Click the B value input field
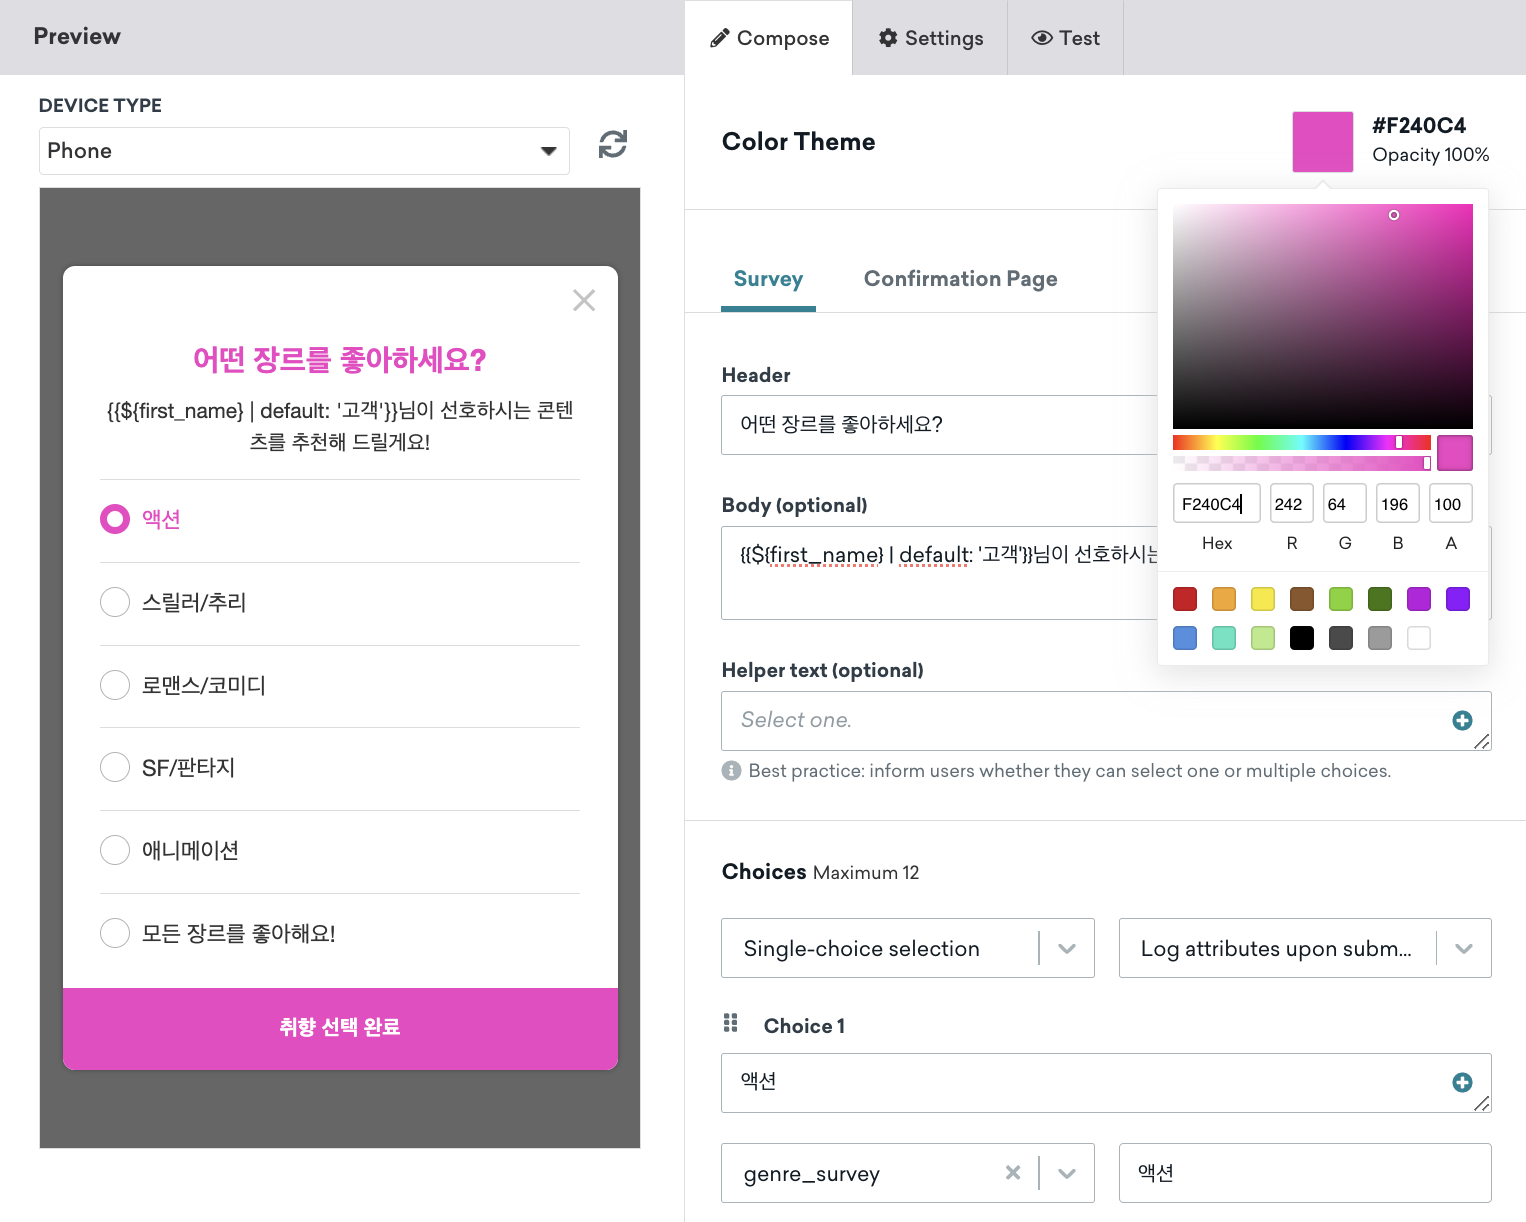 [x=1398, y=504]
